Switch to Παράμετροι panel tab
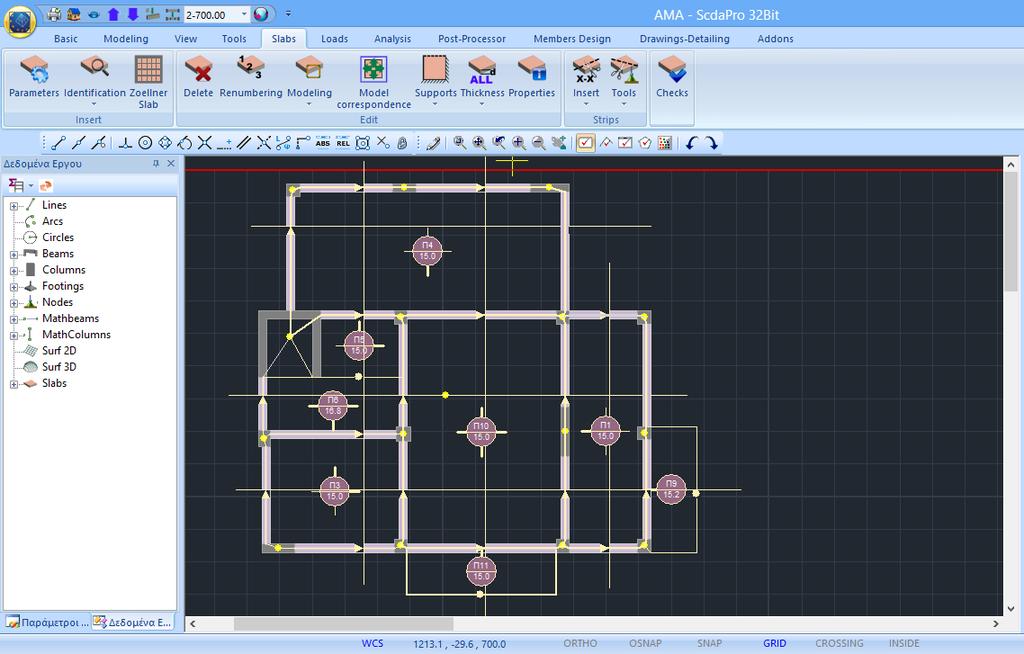Image resolution: width=1024 pixels, height=654 pixels. pyautogui.click(x=47, y=622)
